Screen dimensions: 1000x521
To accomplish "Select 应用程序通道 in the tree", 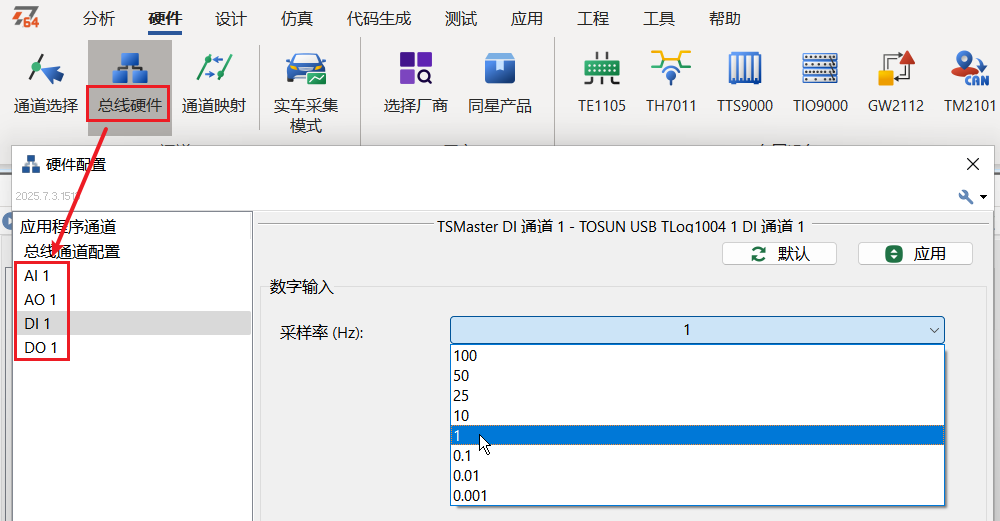I will (x=68, y=227).
